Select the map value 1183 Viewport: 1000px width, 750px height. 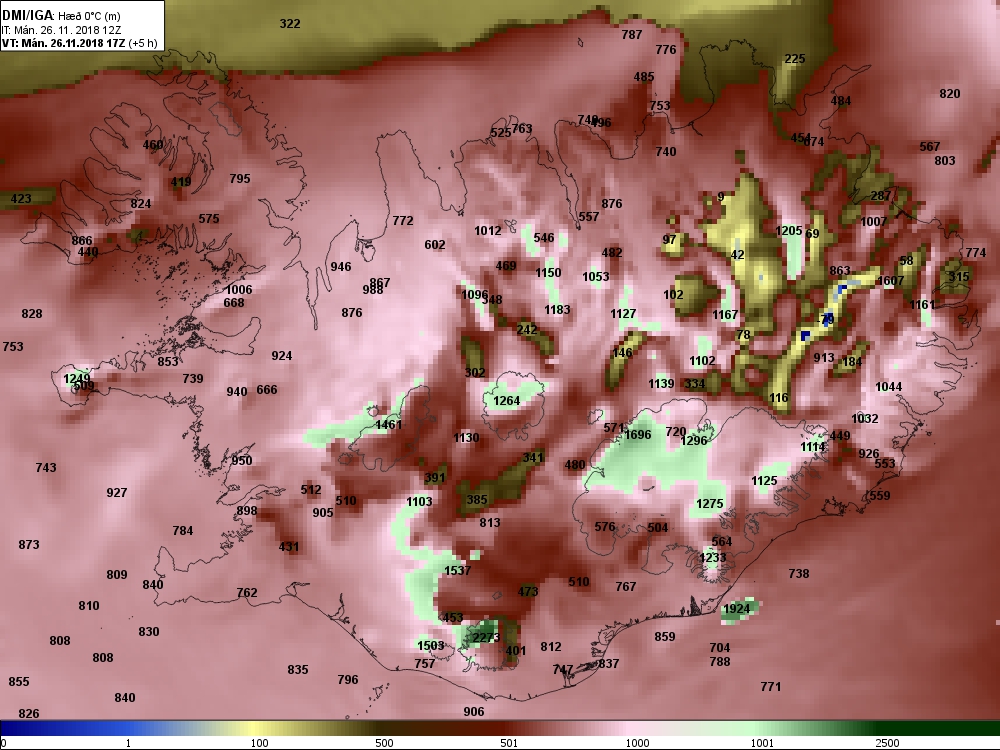[557, 309]
